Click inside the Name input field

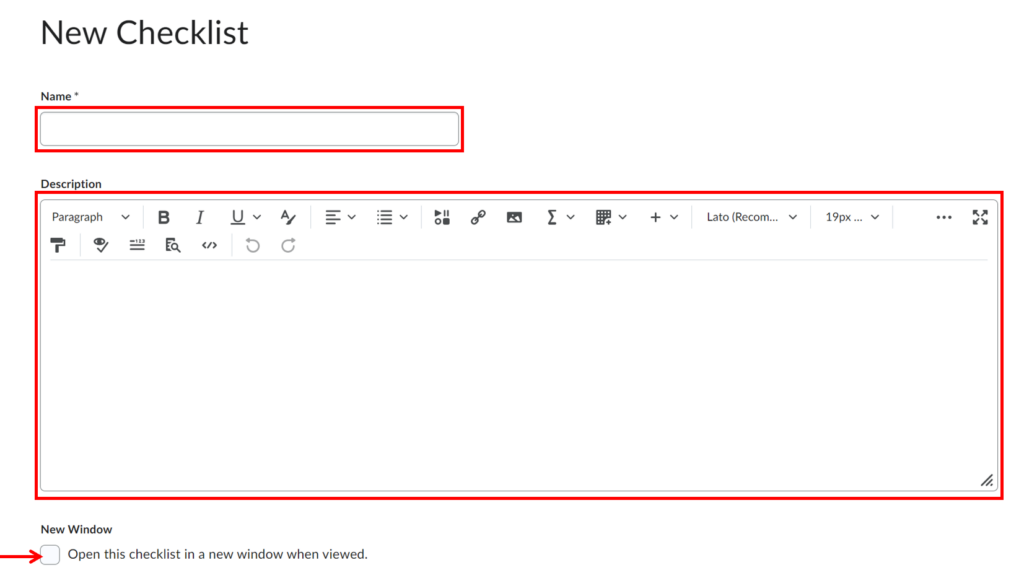click(248, 129)
